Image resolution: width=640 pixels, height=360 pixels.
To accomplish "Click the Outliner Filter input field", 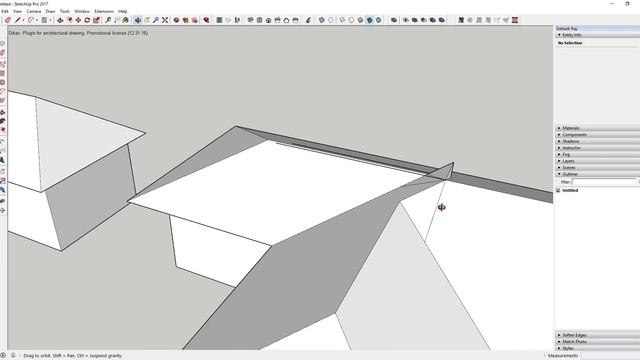I will pos(604,182).
